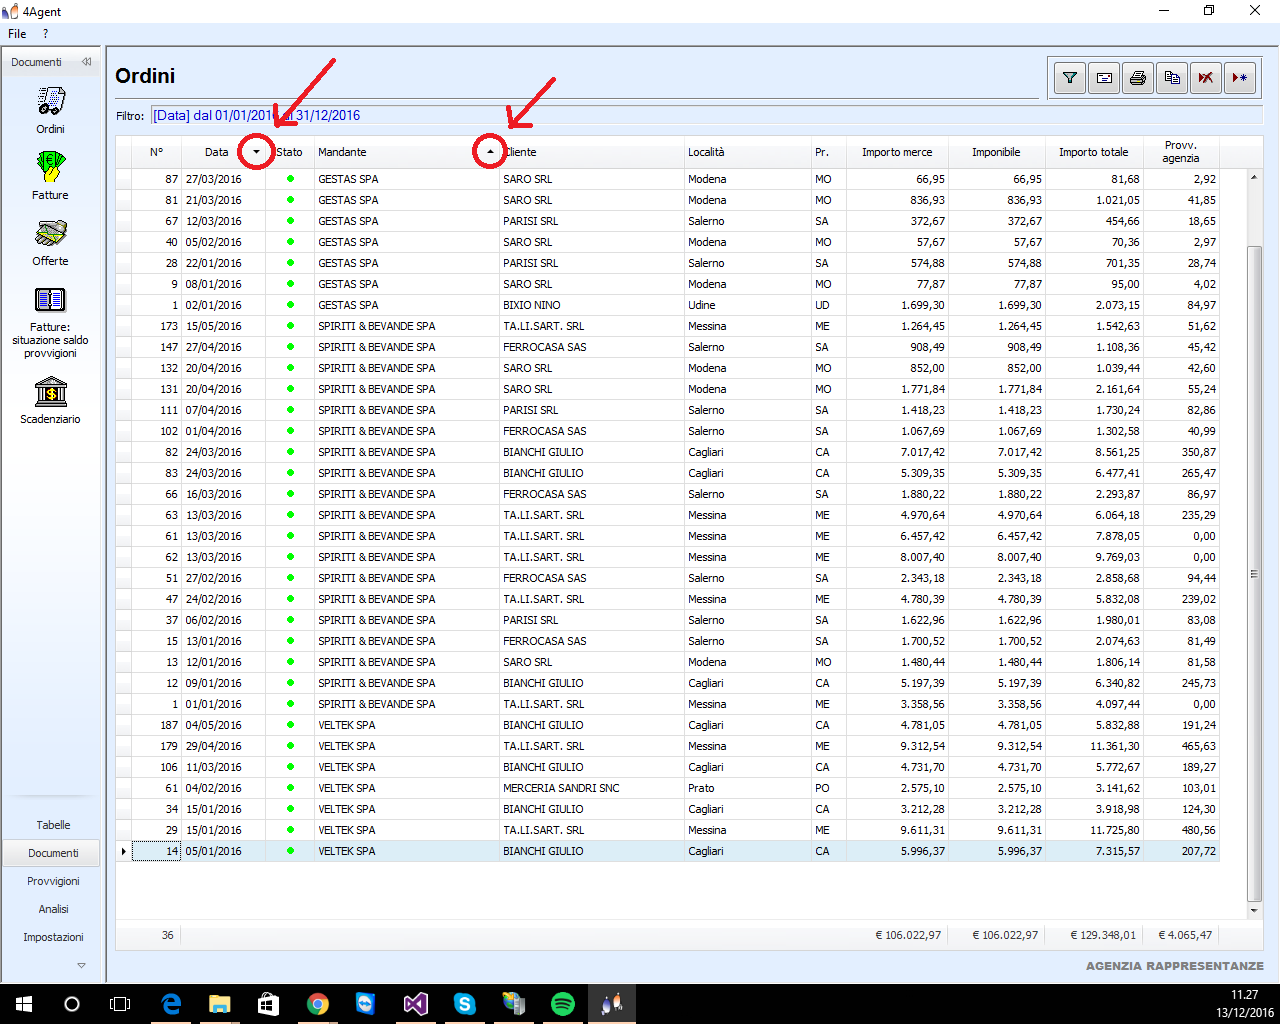Open Task View on taskbar

click(x=120, y=1004)
